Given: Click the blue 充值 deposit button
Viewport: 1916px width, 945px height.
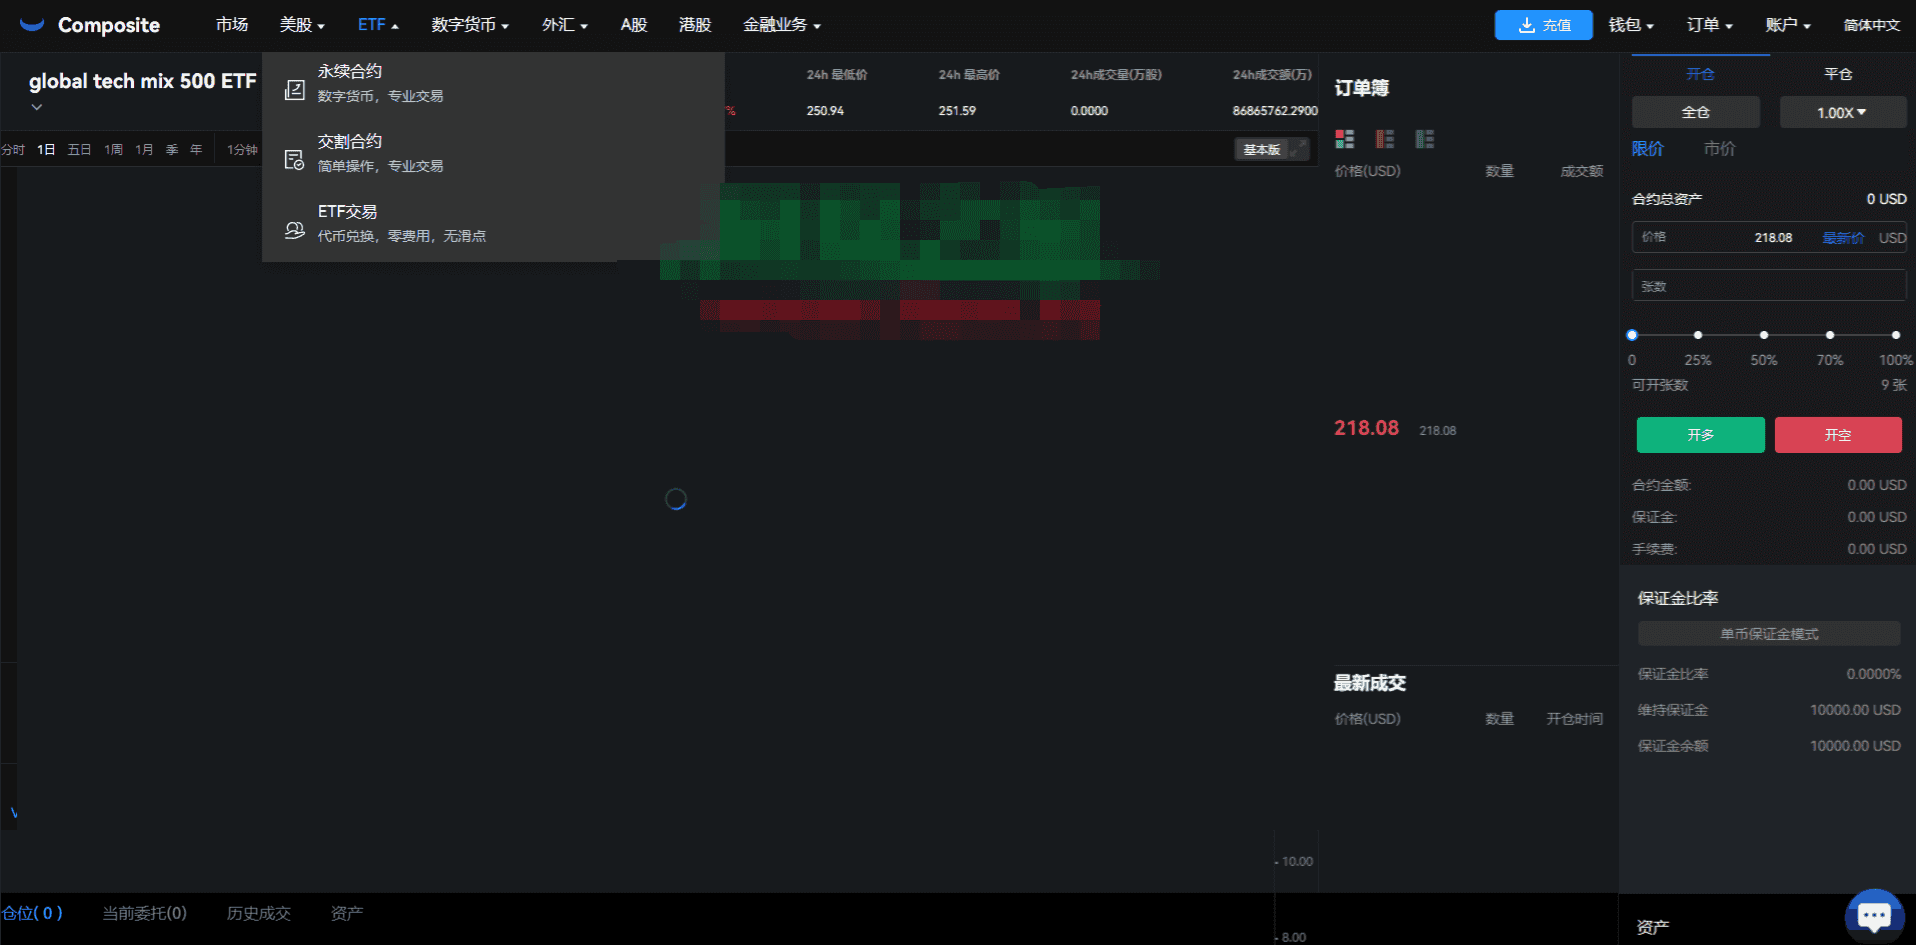Looking at the screenshot, I should click(1543, 25).
